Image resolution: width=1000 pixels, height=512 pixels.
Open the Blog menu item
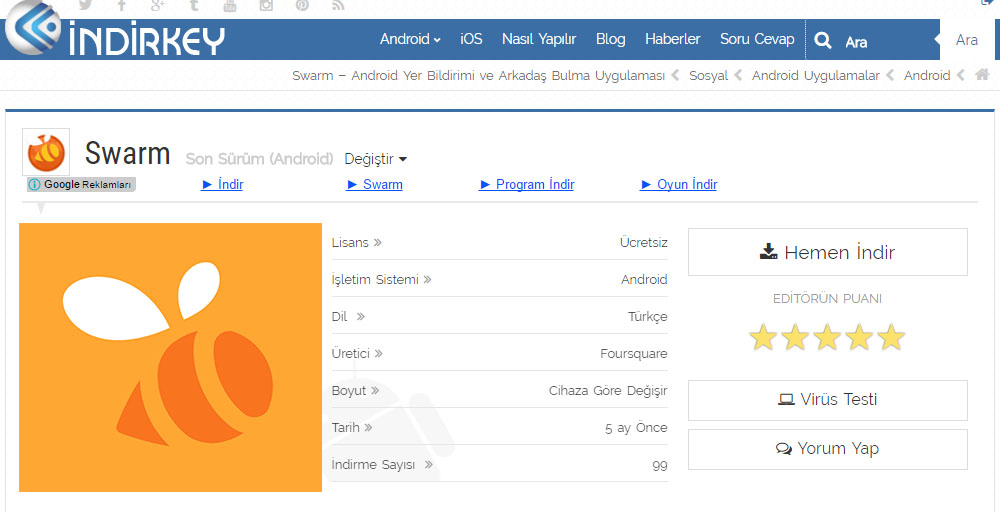pyautogui.click(x=610, y=40)
